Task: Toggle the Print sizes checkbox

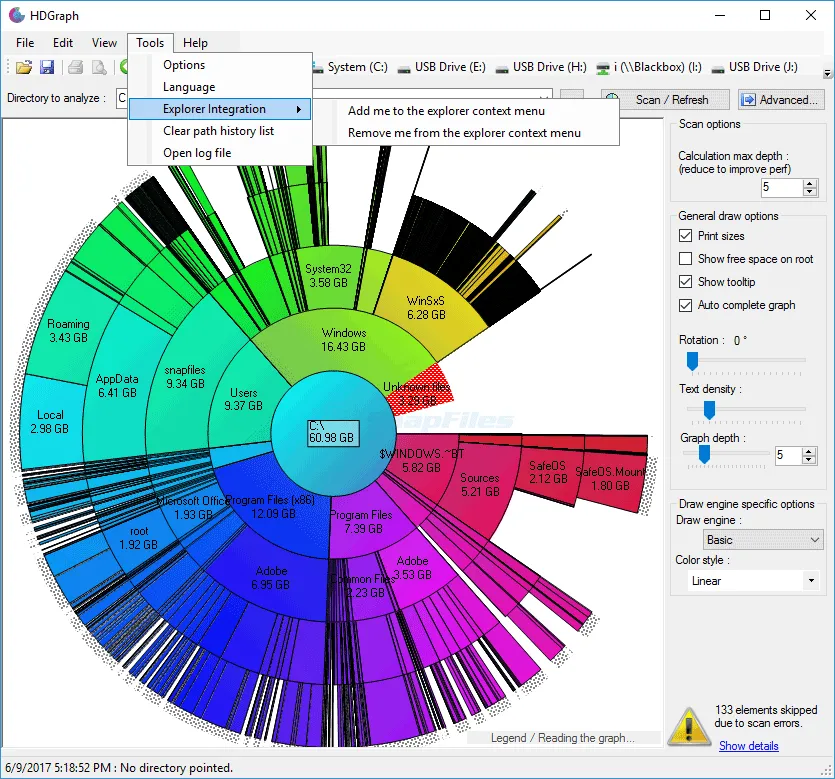Action: pos(685,235)
